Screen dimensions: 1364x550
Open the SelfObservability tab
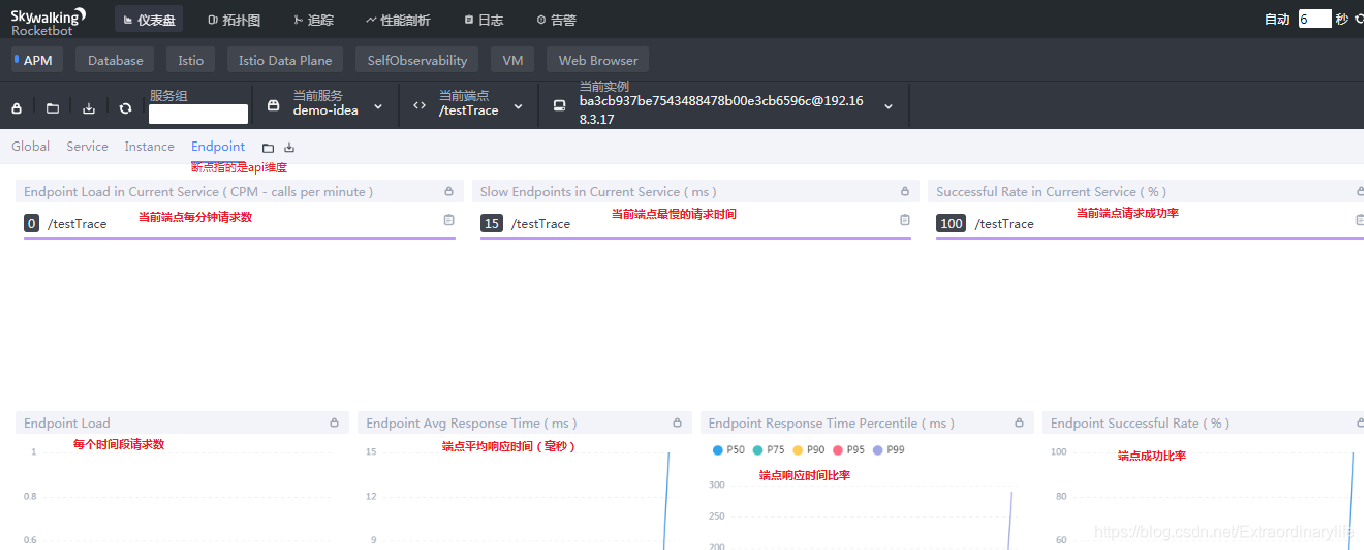click(x=417, y=60)
